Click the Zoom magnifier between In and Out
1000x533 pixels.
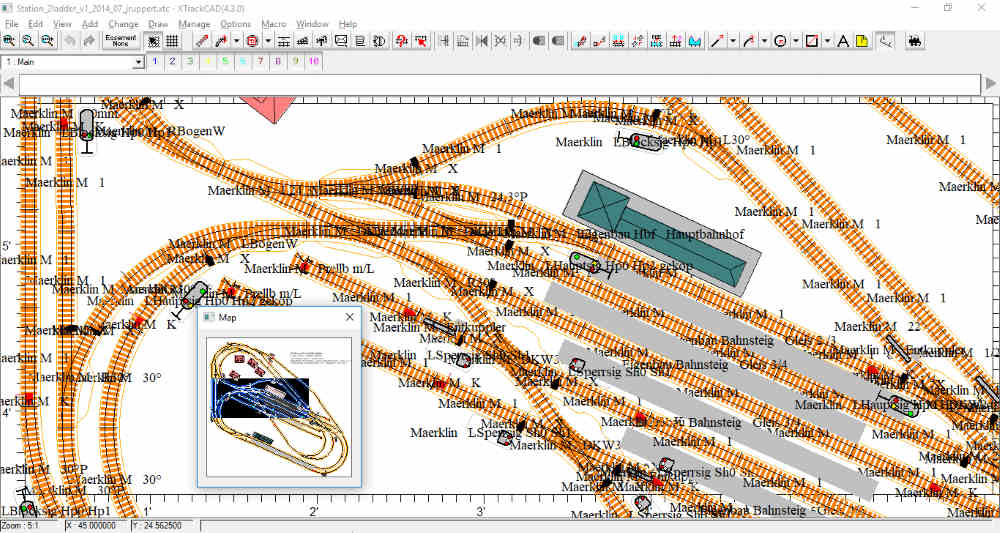pos(28,41)
